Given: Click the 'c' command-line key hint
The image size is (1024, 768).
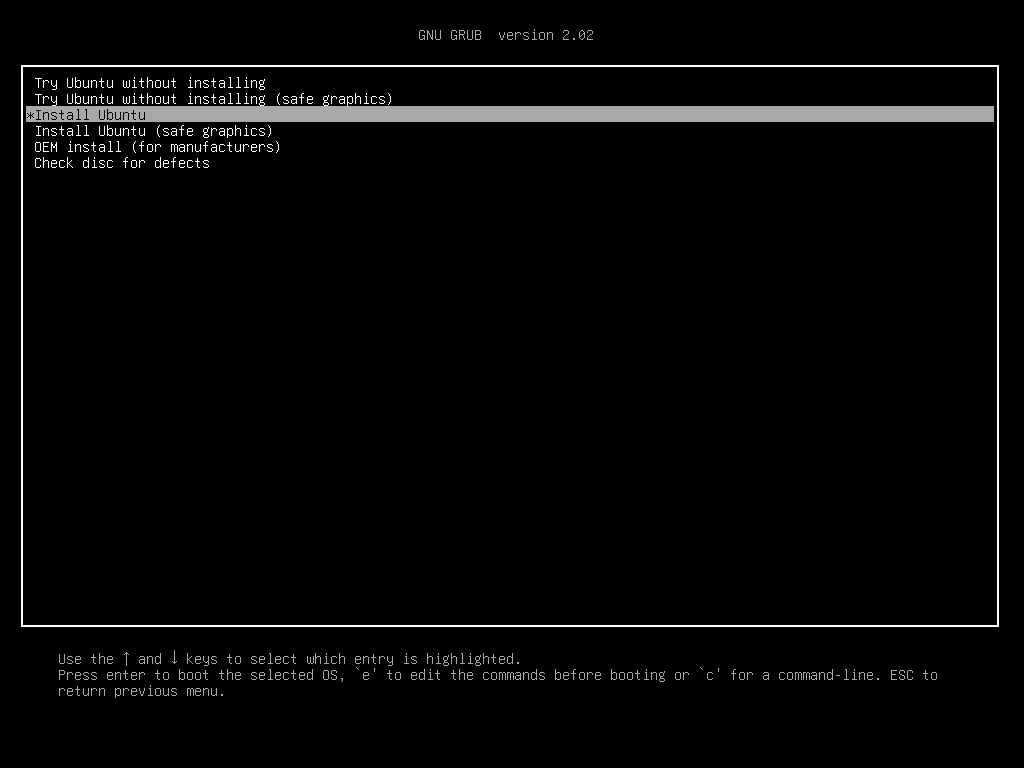Looking at the screenshot, I should tap(710, 675).
